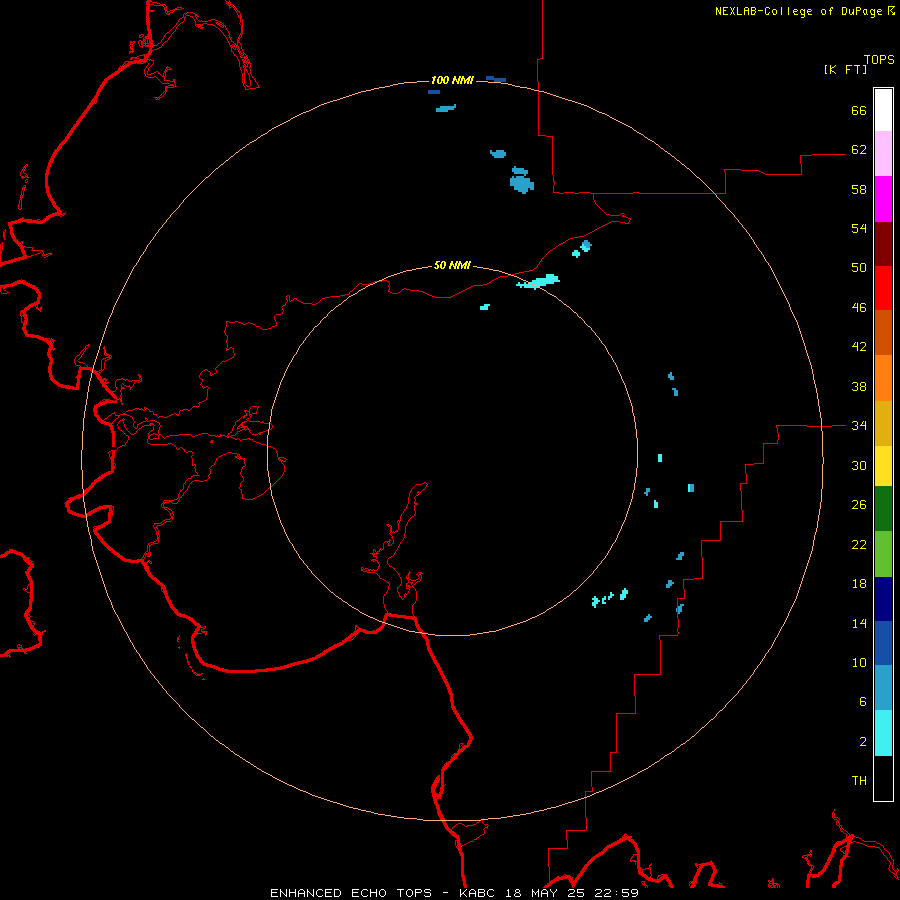
Task: Click the 18 legend value
Action: point(859,584)
